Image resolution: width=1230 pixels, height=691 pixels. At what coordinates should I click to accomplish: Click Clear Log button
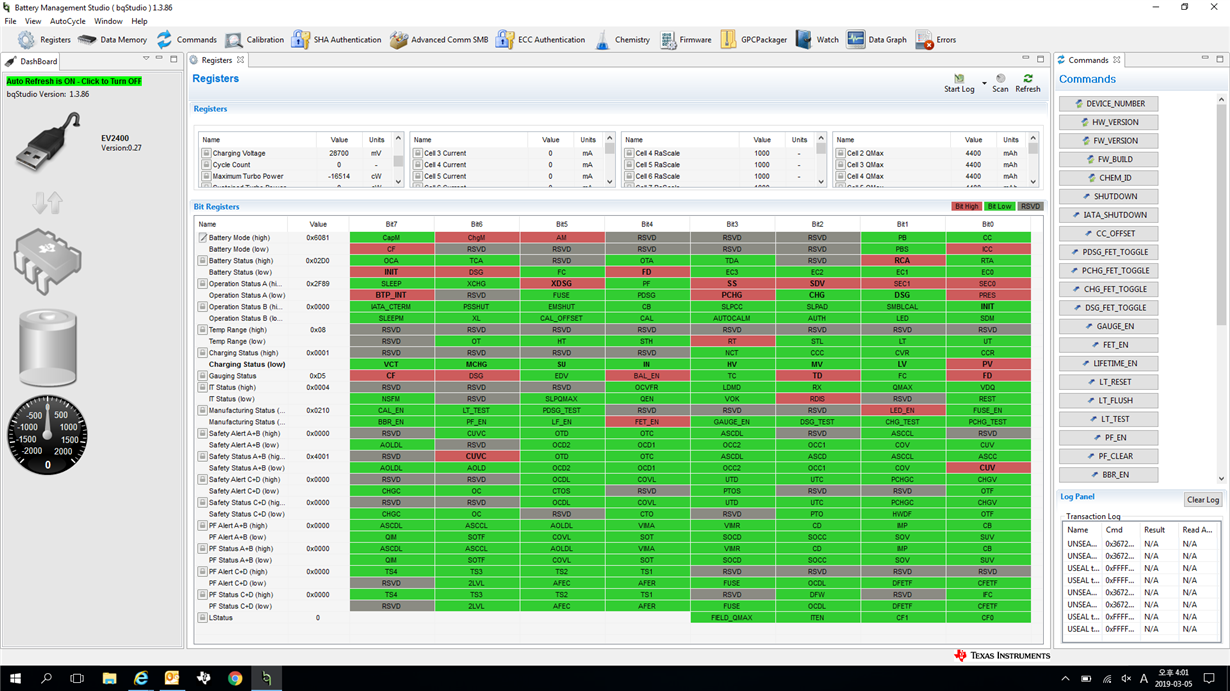point(1203,500)
